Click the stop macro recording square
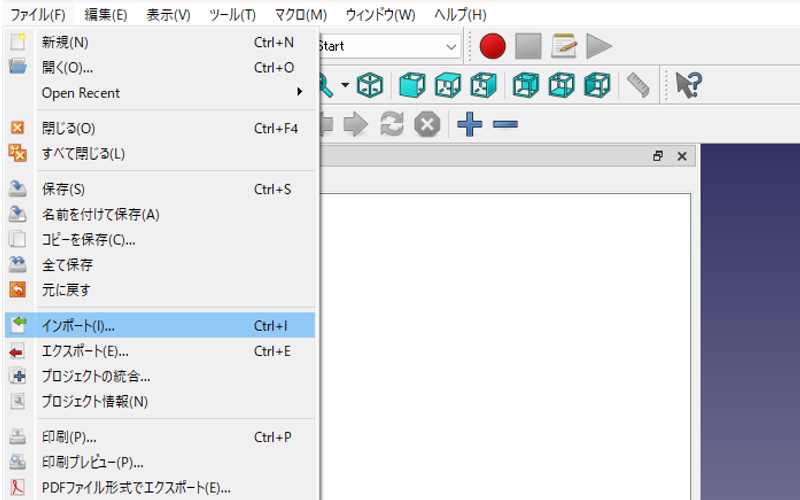Viewport: 800px width, 500px height. (x=528, y=46)
